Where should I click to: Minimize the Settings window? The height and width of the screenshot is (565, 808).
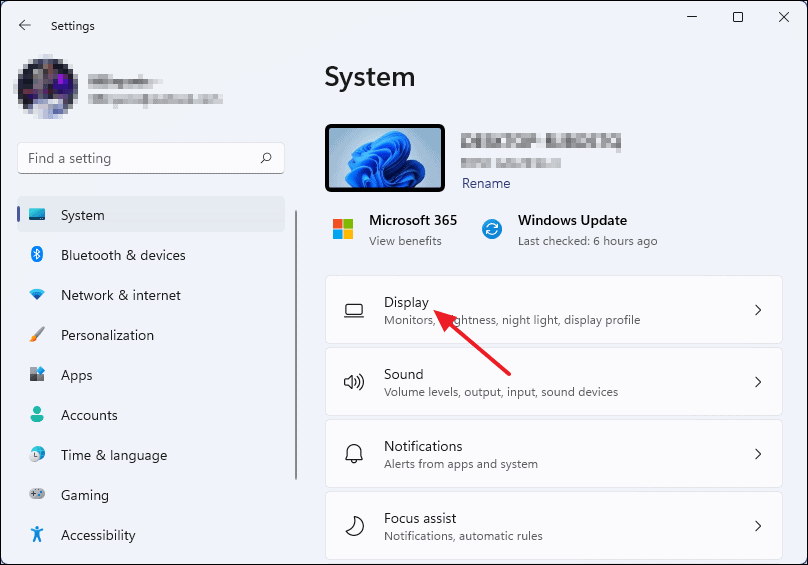point(692,17)
